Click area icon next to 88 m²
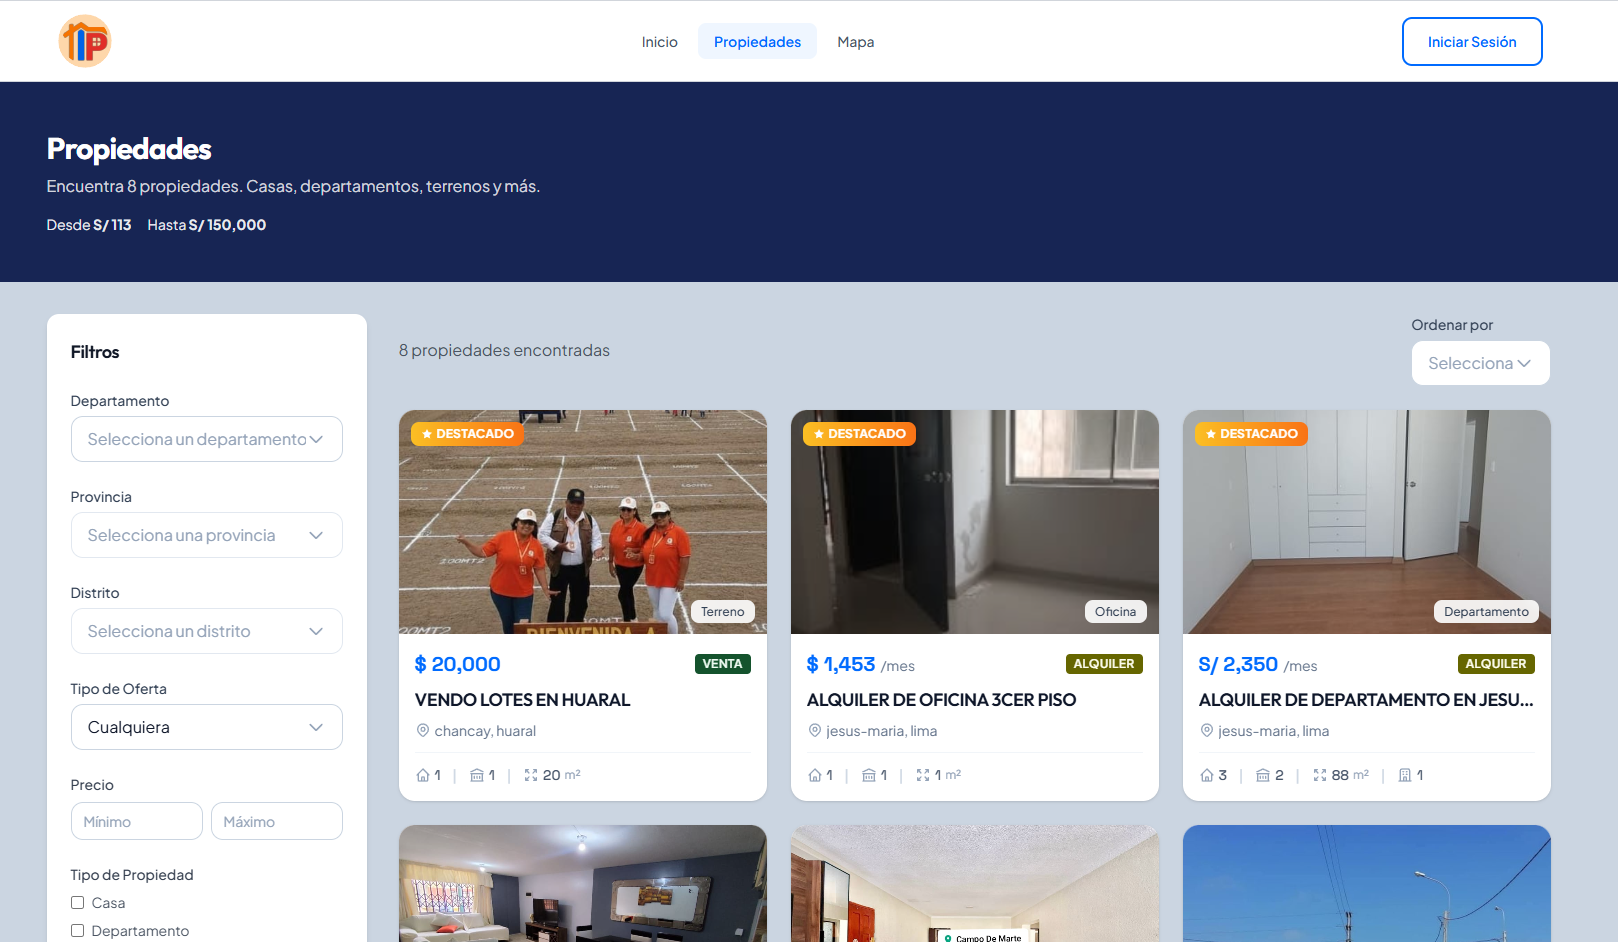This screenshot has height=942, width=1618. pyautogui.click(x=1320, y=775)
